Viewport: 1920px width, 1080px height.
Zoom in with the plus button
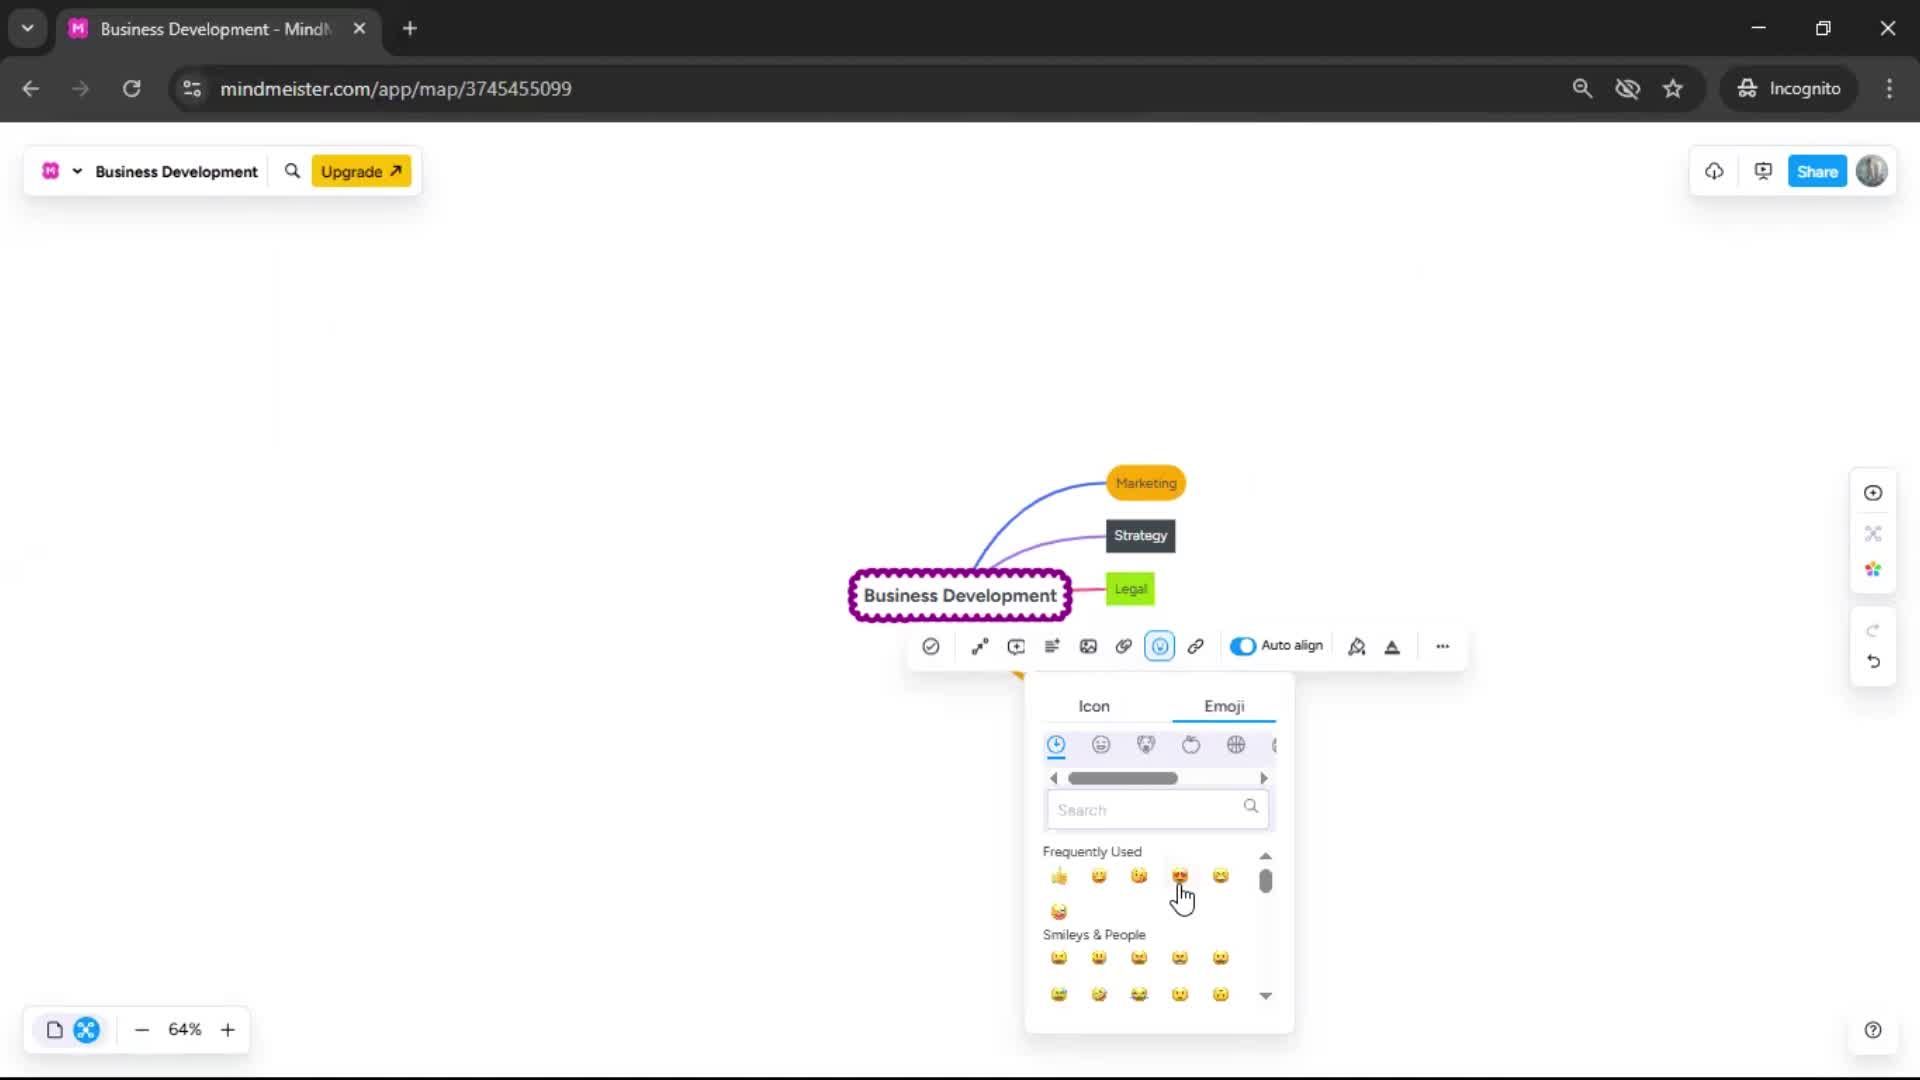[x=228, y=1030]
